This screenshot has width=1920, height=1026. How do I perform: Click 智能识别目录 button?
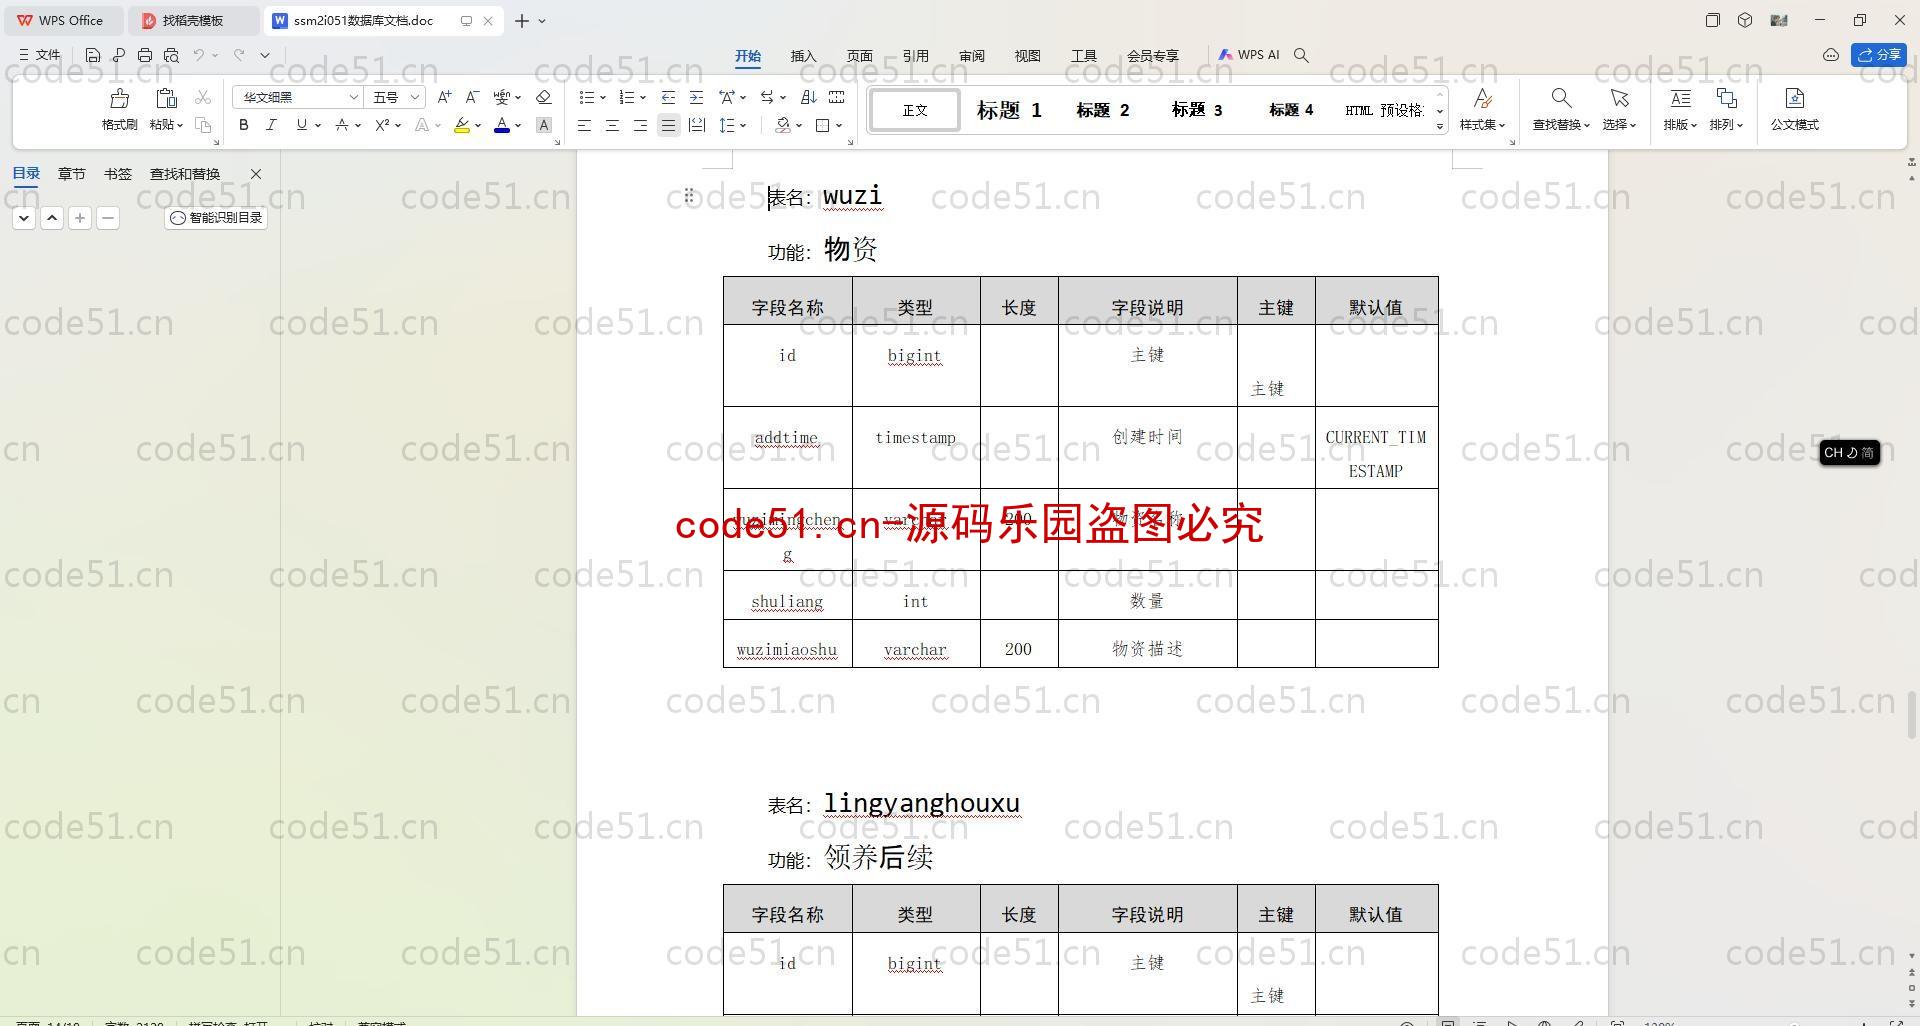click(x=216, y=218)
